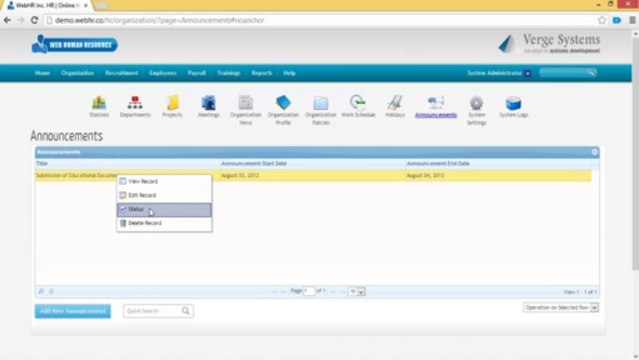
Task: Open Operation on Selected Row dropdown
Action: 561,307
